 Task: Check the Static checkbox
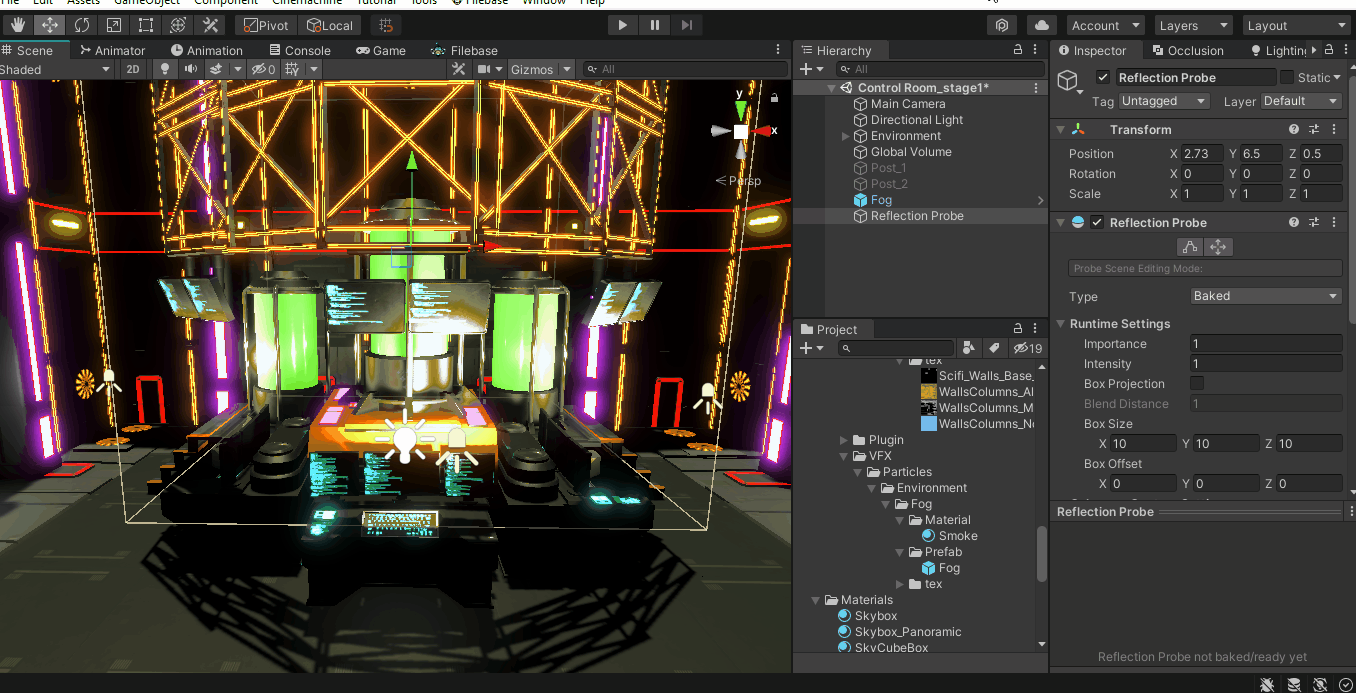tap(1286, 77)
